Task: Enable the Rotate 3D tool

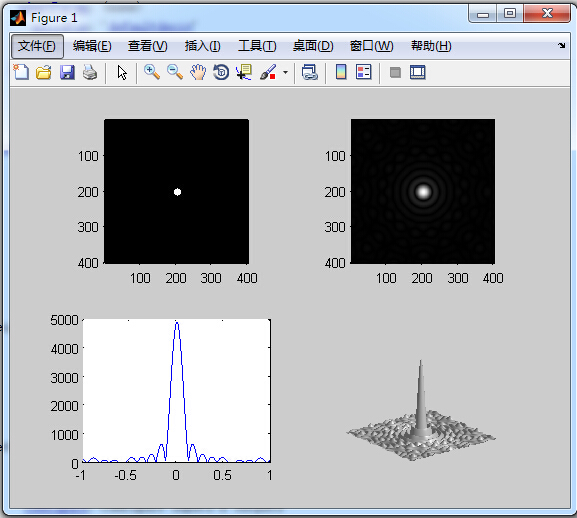Action: [x=221, y=72]
